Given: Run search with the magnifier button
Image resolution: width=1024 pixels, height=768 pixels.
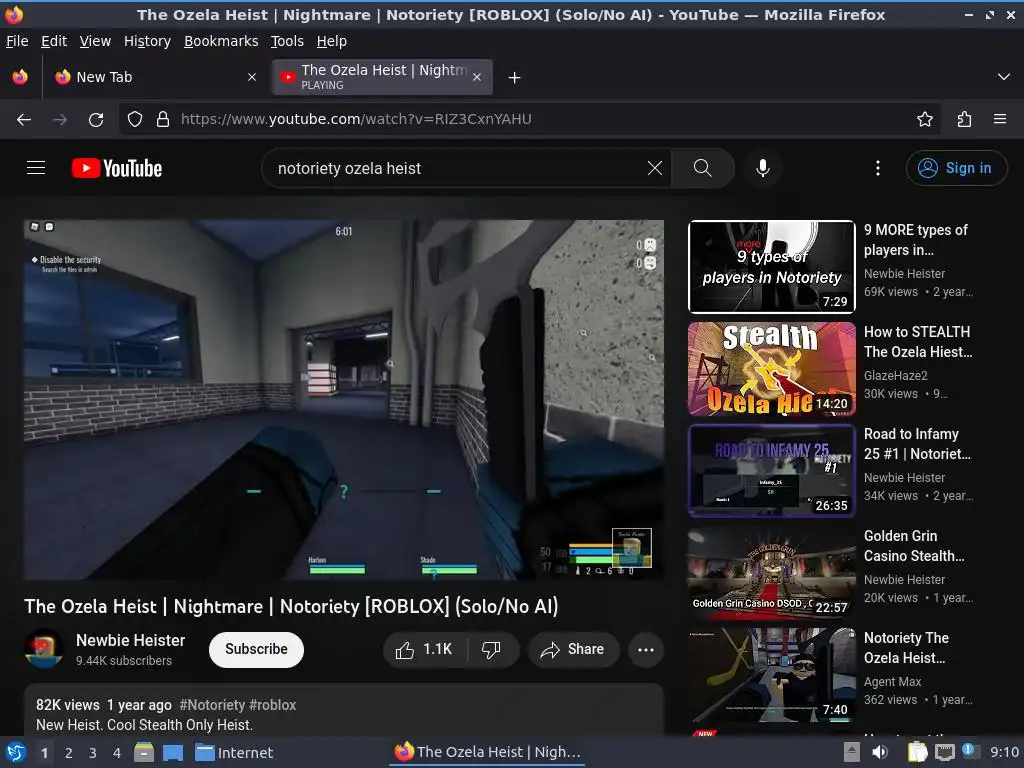Looking at the screenshot, I should point(703,168).
